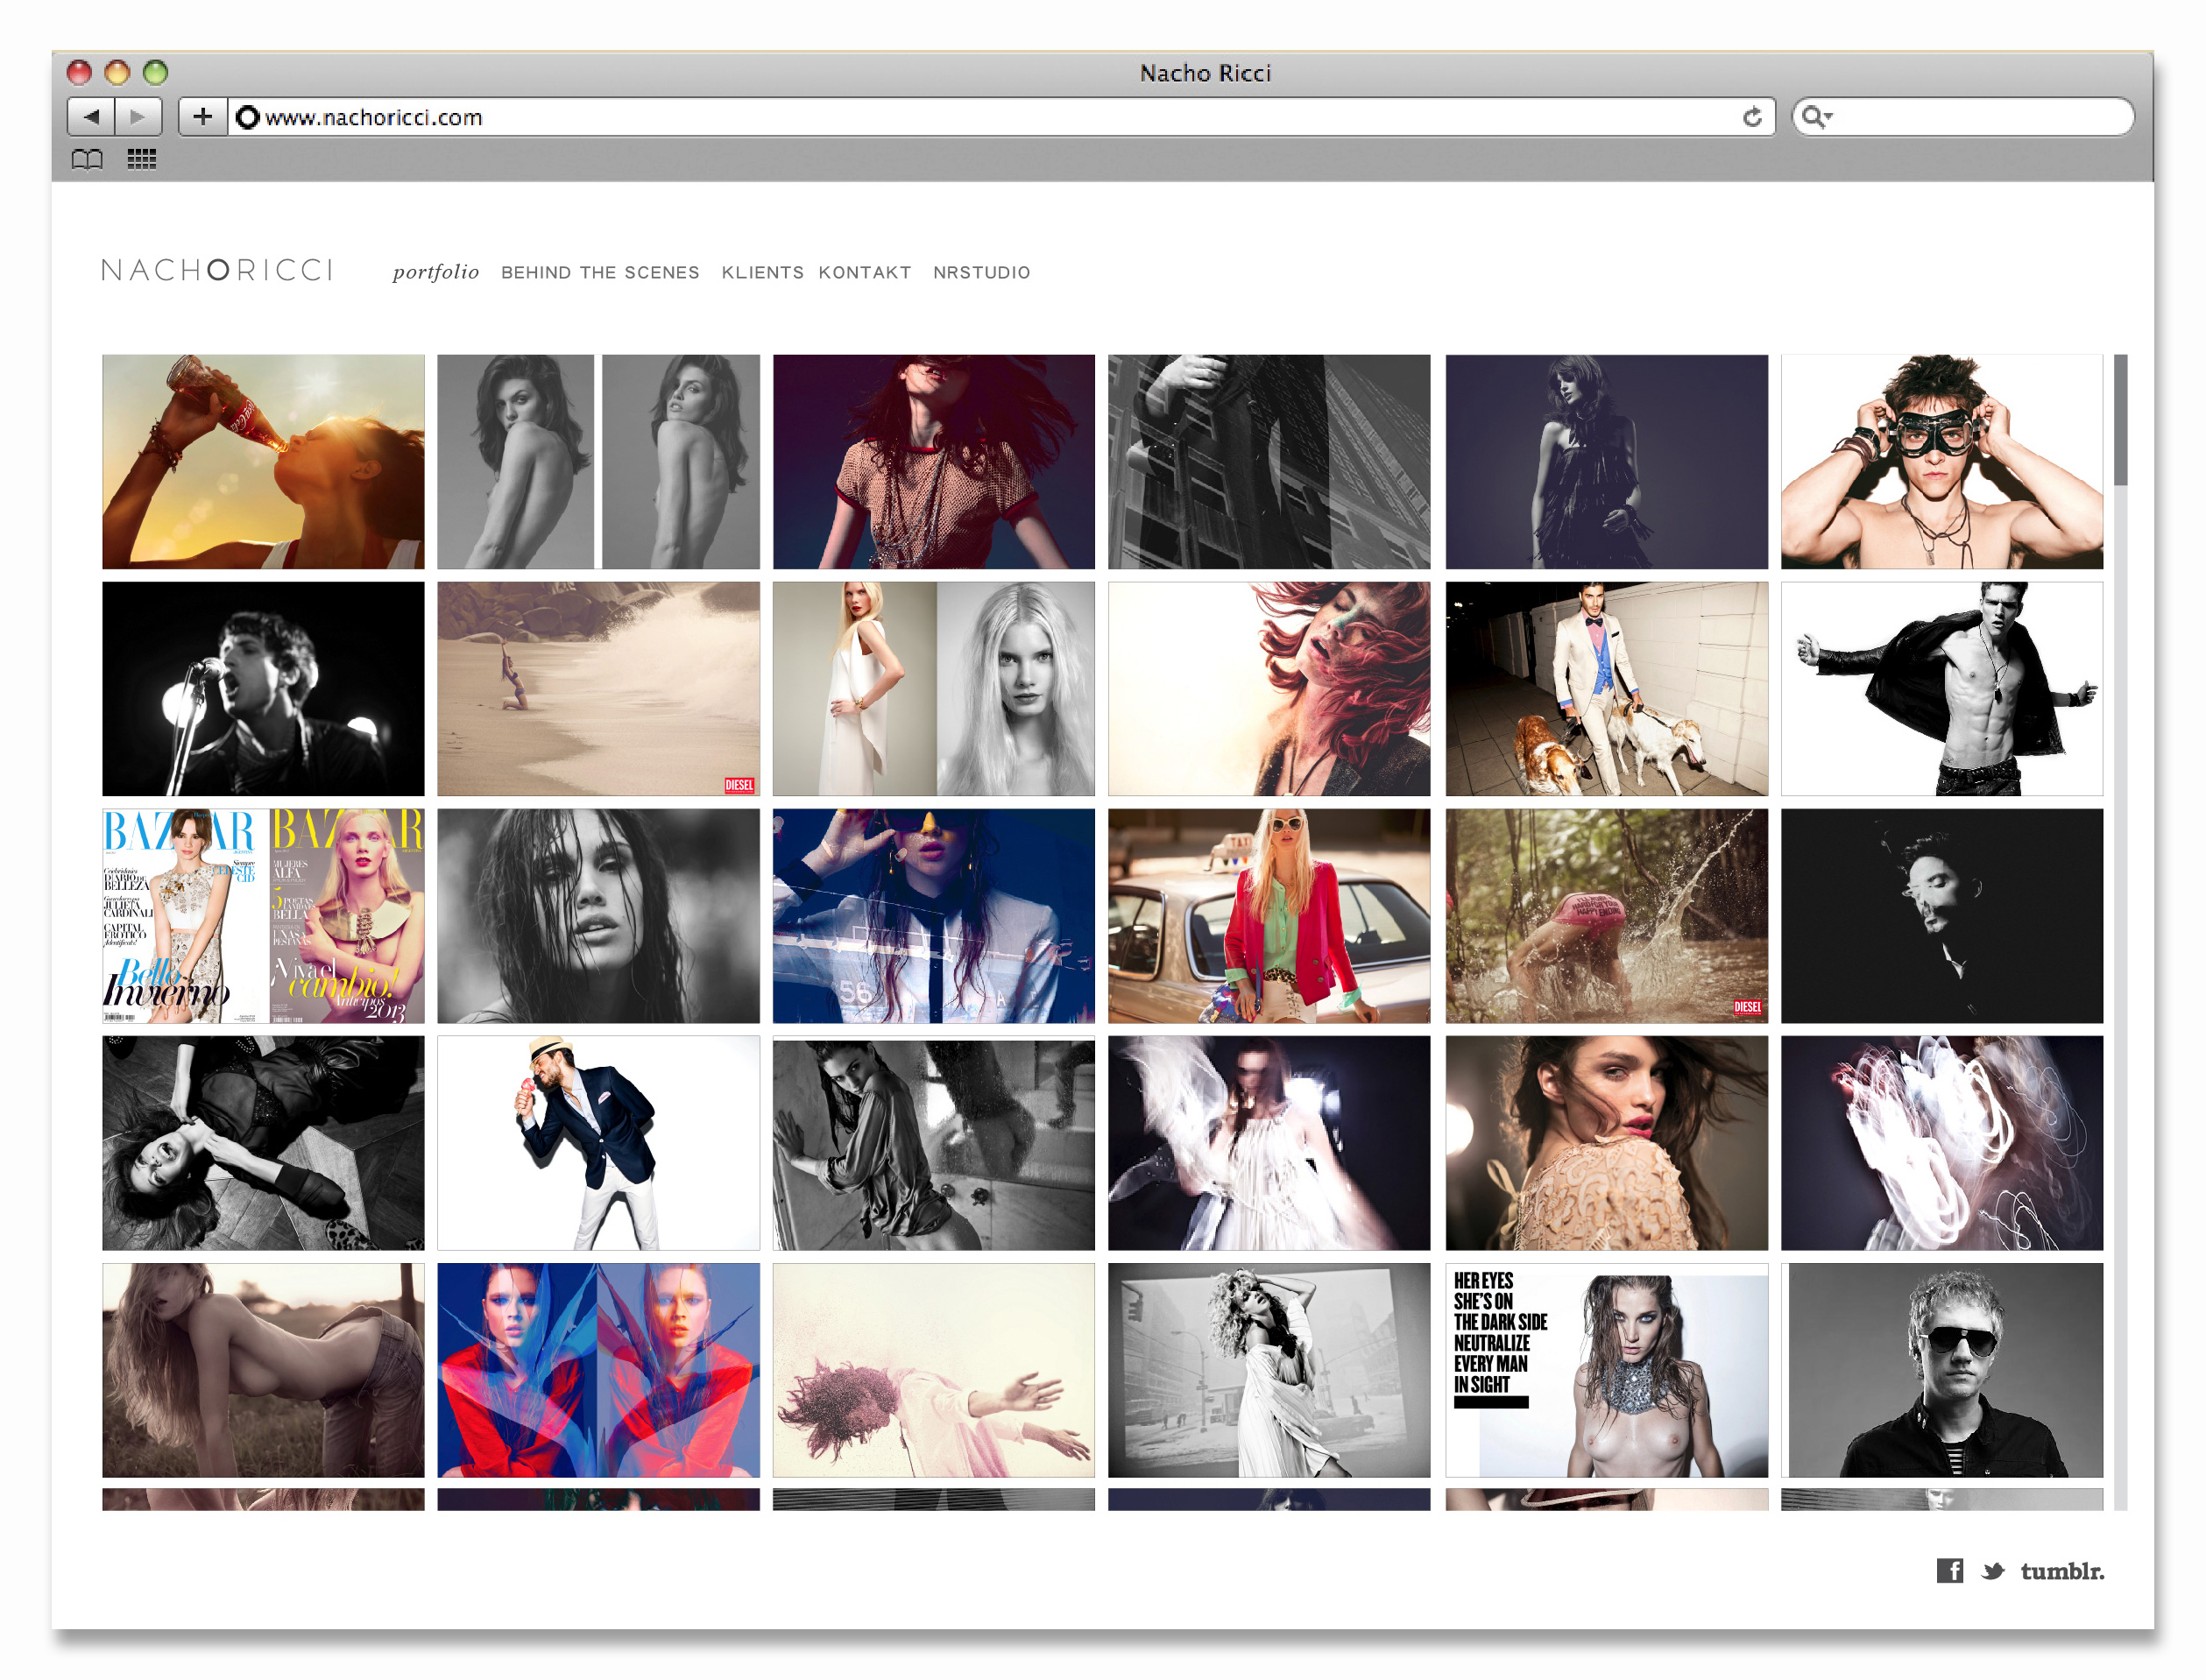Select the KLIENTS menu item
Image resolution: width=2206 pixels, height=1680 pixels.
point(762,272)
